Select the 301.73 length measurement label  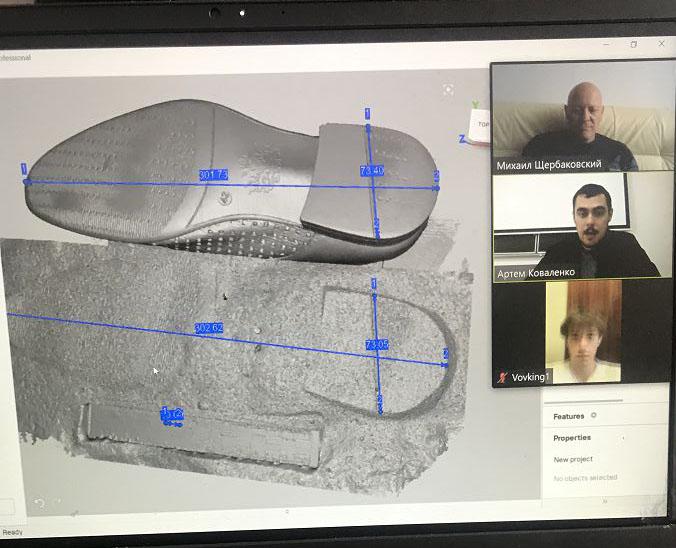tap(213, 175)
